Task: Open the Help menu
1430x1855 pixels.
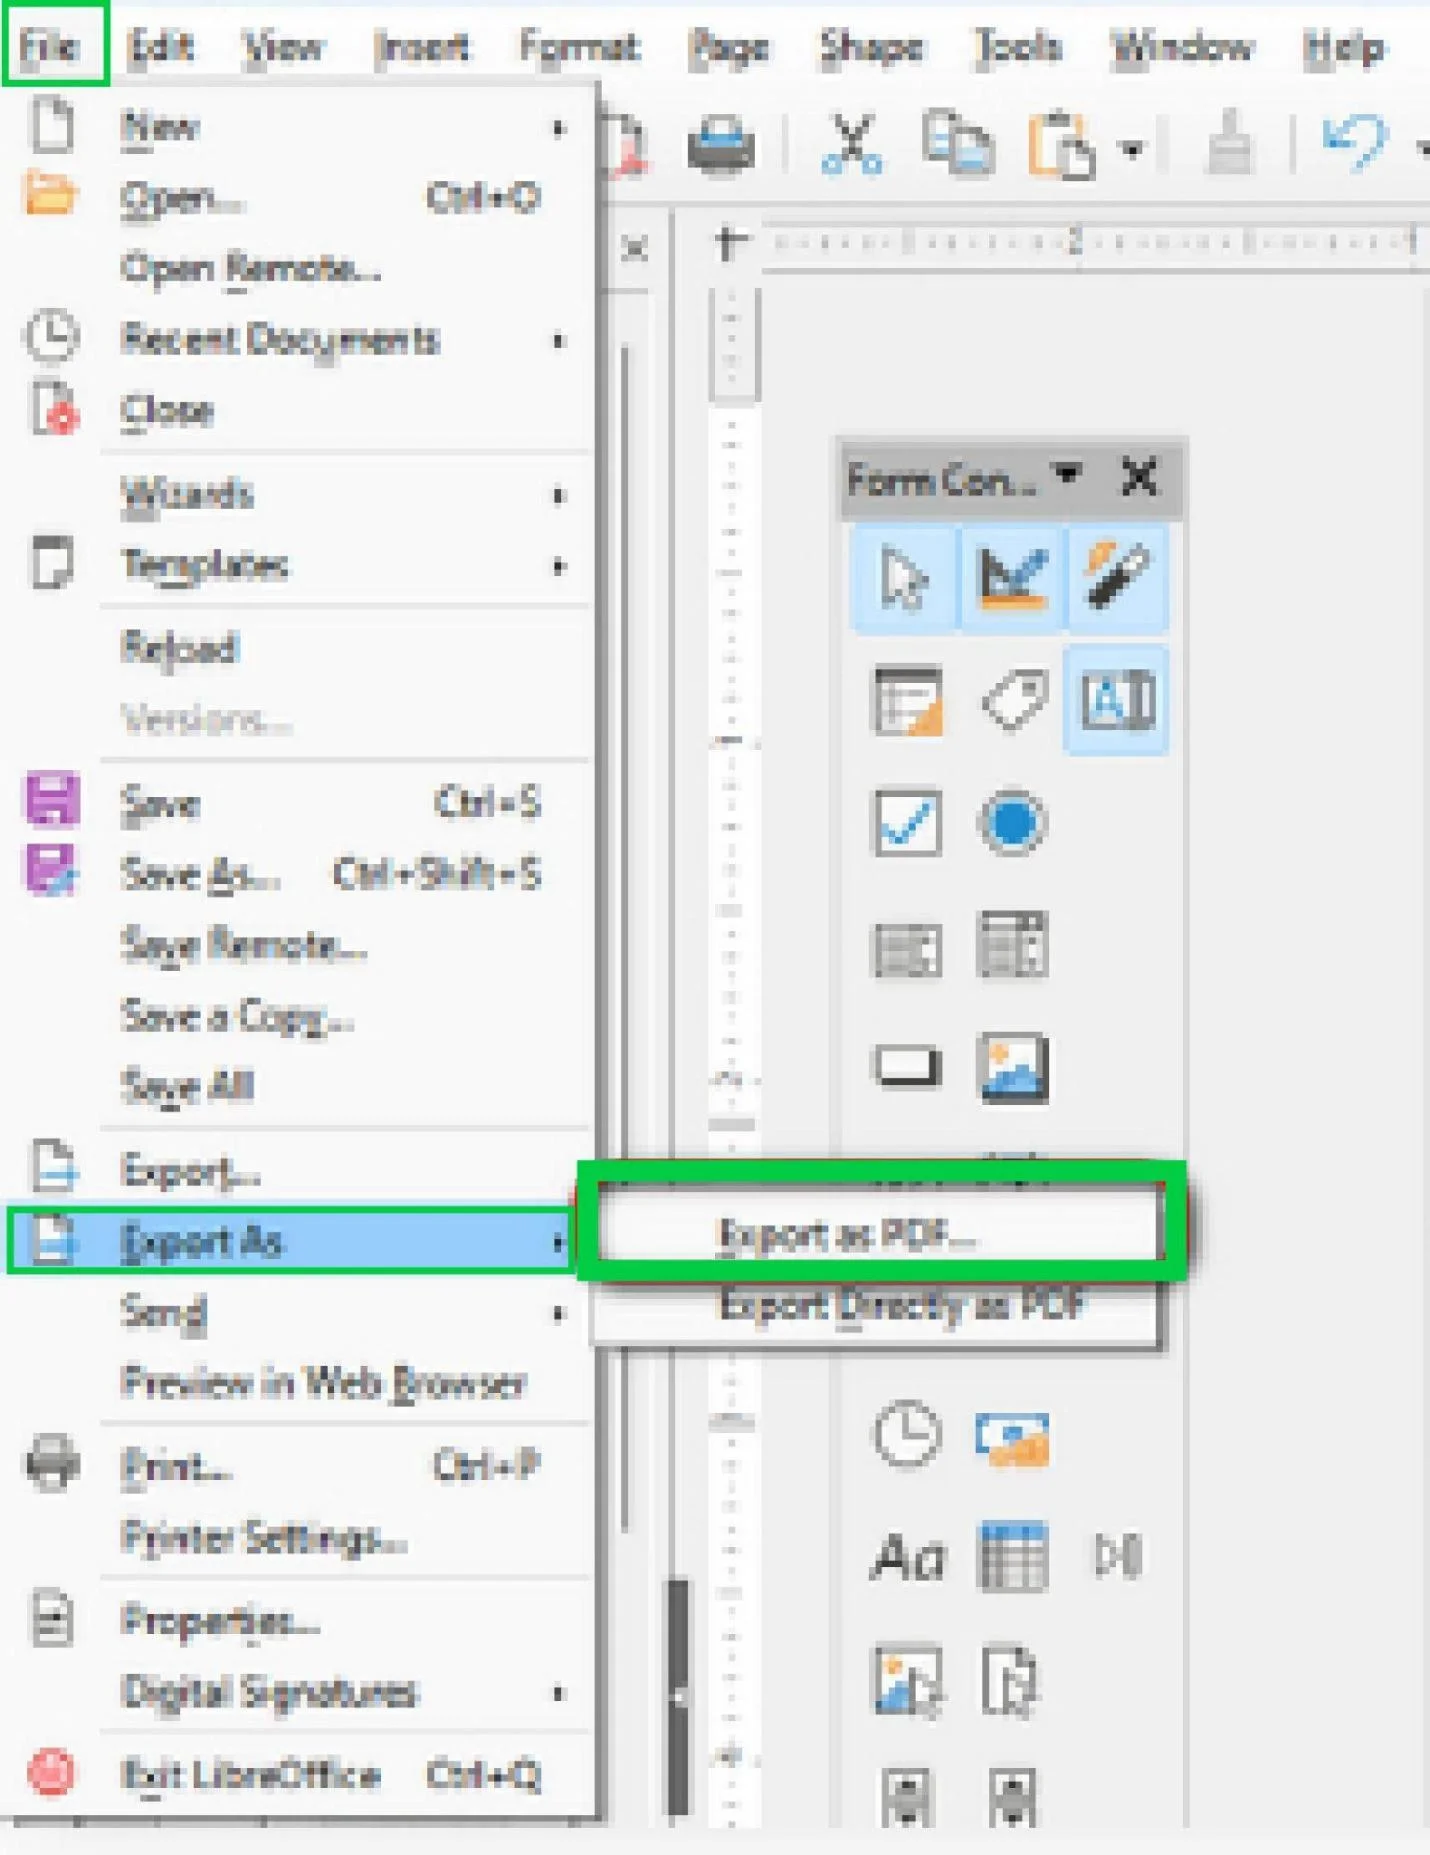Action: (1345, 47)
